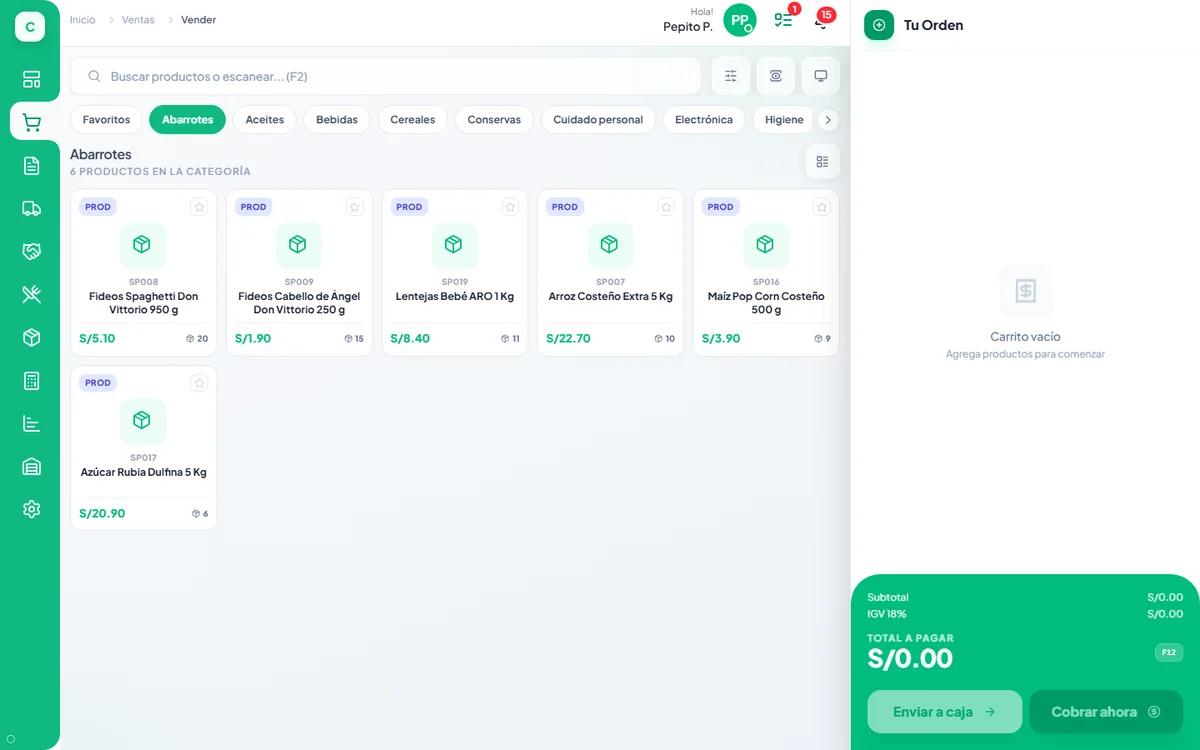Expand more categories with right chevron
Screen dimensions: 1200x750
tap(828, 120)
